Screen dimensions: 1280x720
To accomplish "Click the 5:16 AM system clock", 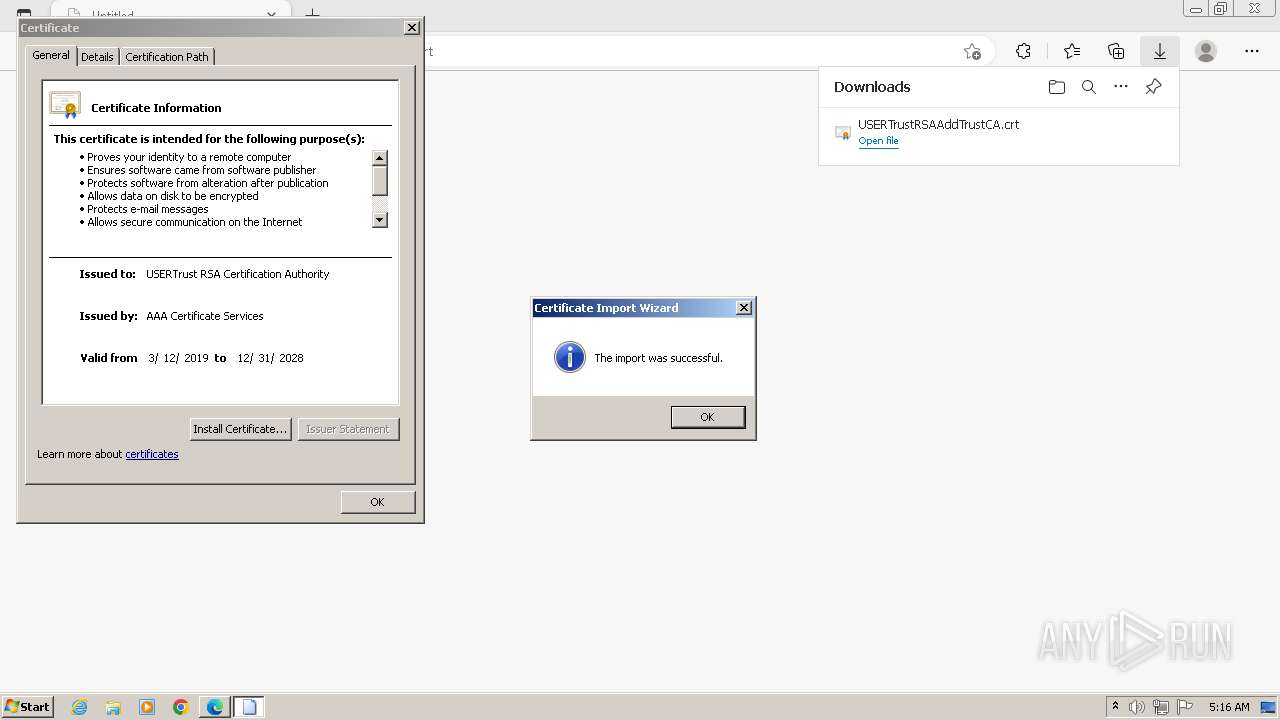I will pyautogui.click(x=1229, y=707).
